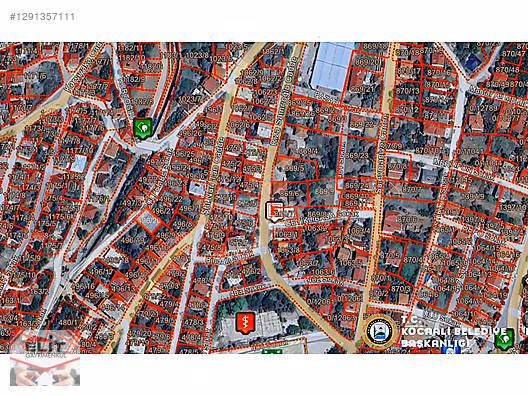Open the white listing pin near 869/7
528x396 pixels.
pyautogui.click(x=275, y=211)
